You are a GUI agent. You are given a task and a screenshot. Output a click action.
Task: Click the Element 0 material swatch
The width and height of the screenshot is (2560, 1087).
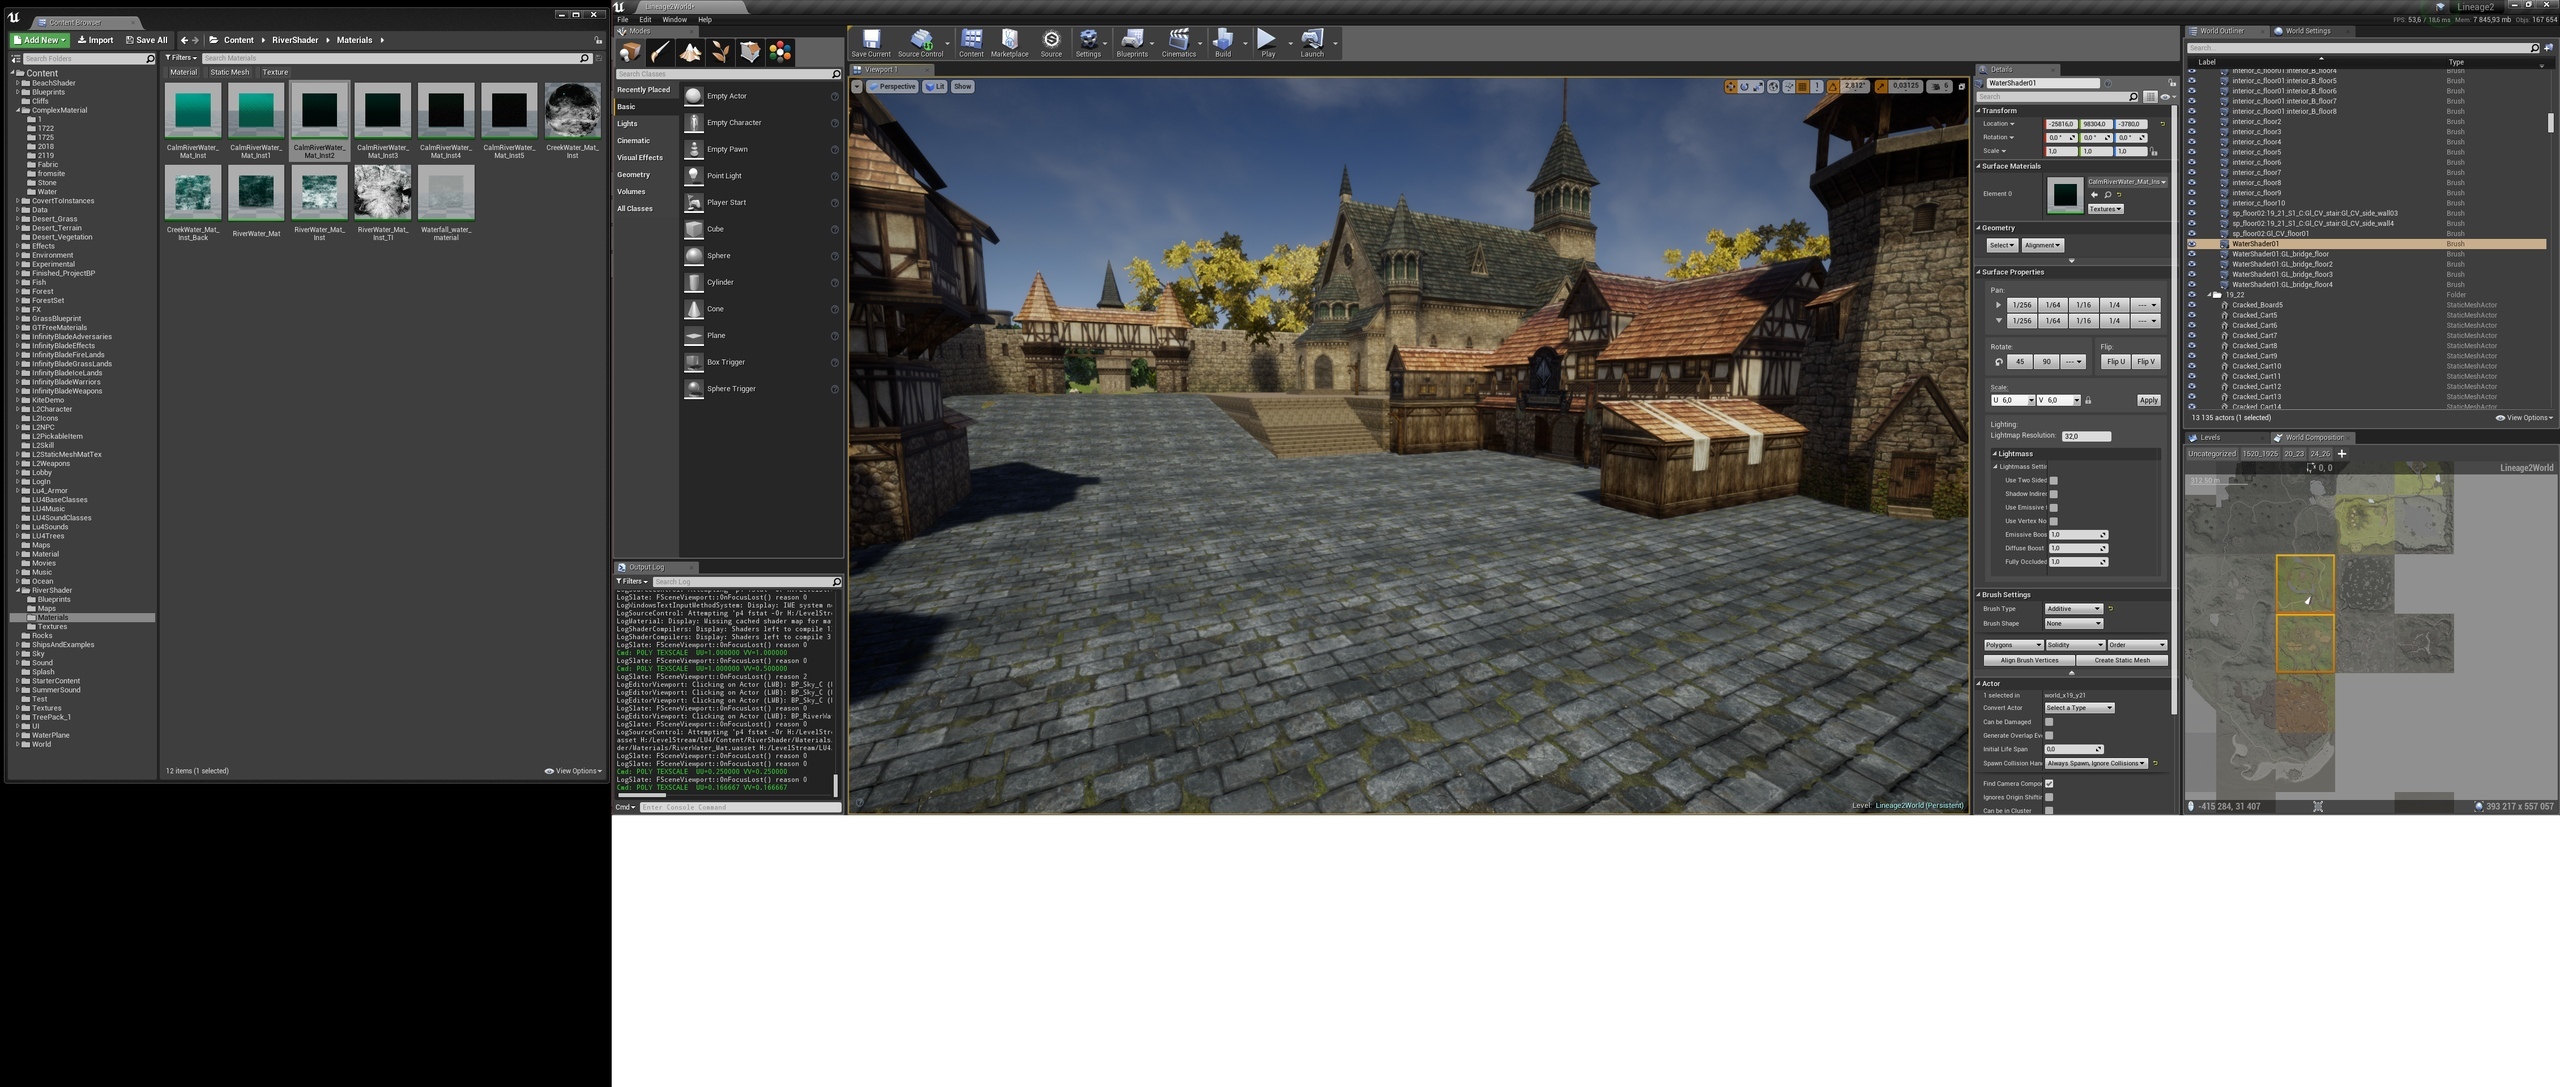(x=2064, y=194)
